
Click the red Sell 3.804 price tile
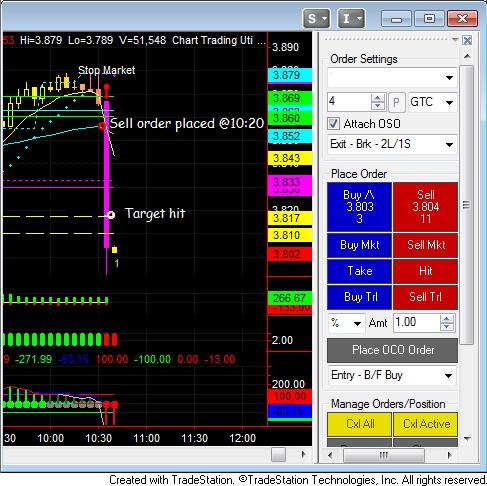426,207
